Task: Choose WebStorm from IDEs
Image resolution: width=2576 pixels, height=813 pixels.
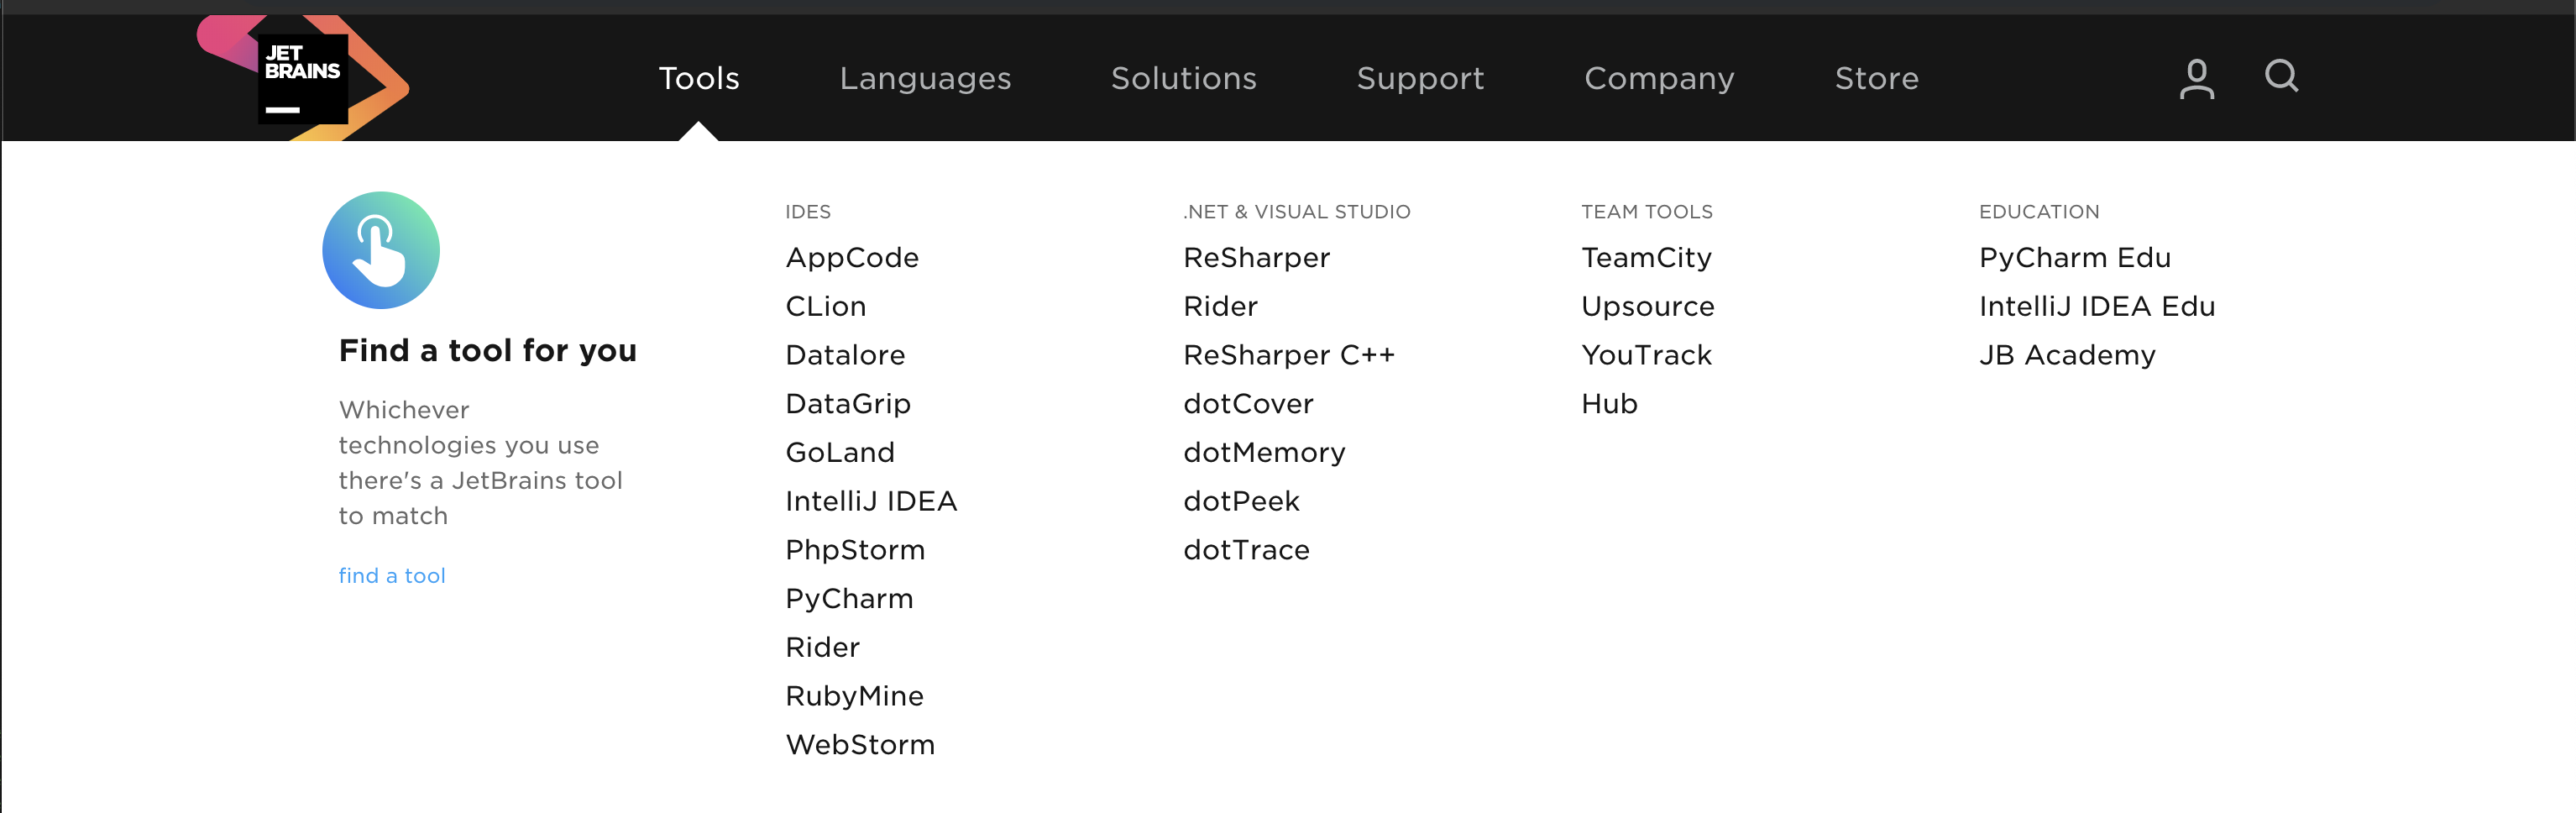Action: click(x=860, y=745)
